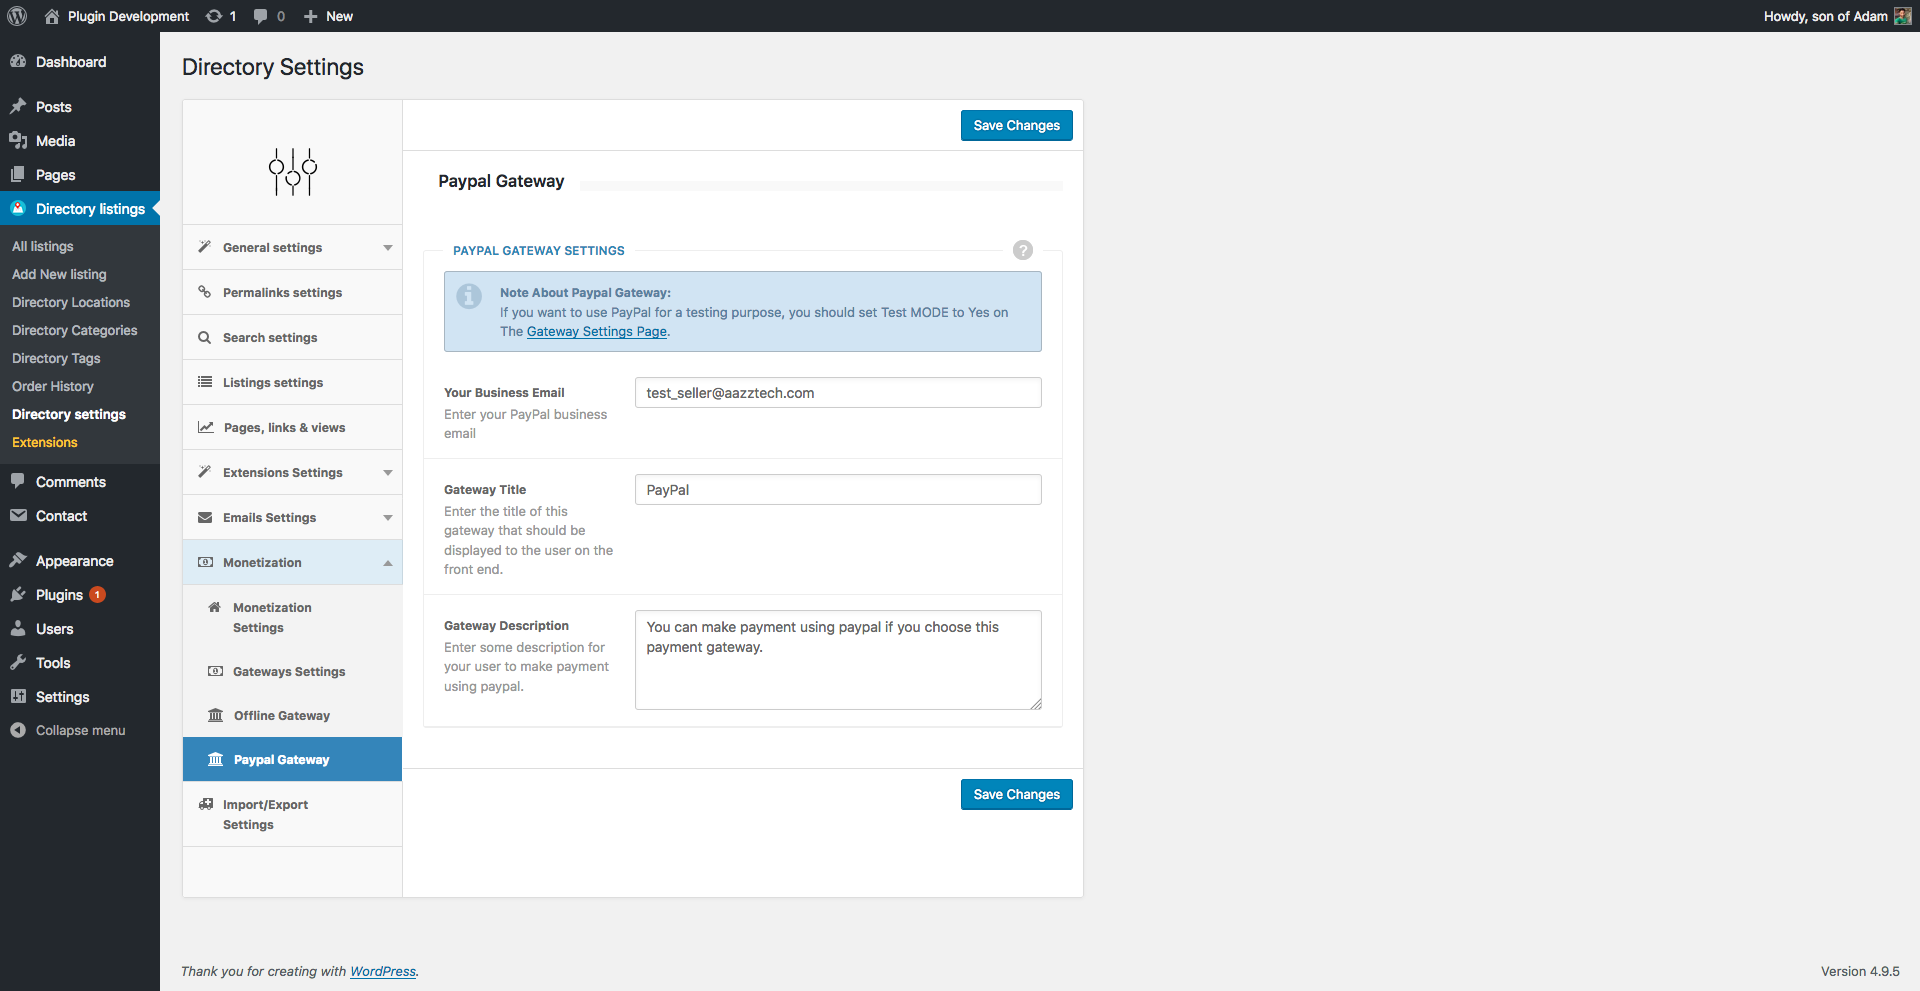Viewport: 1920px width, 991px height.
Task: Click the user avatar next to Howdy
Action: (1902, 16)
